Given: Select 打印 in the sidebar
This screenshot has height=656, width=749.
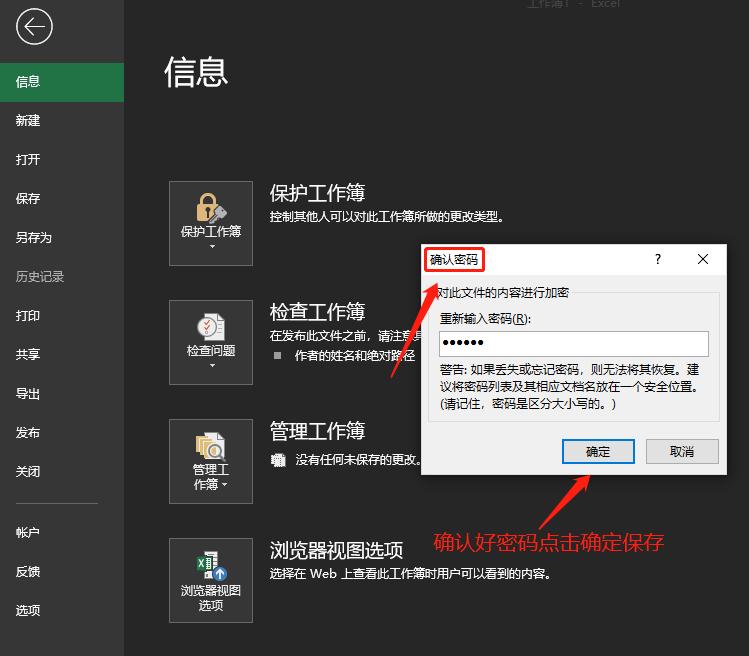Looking at the screenshot, I should coord(62,316).
